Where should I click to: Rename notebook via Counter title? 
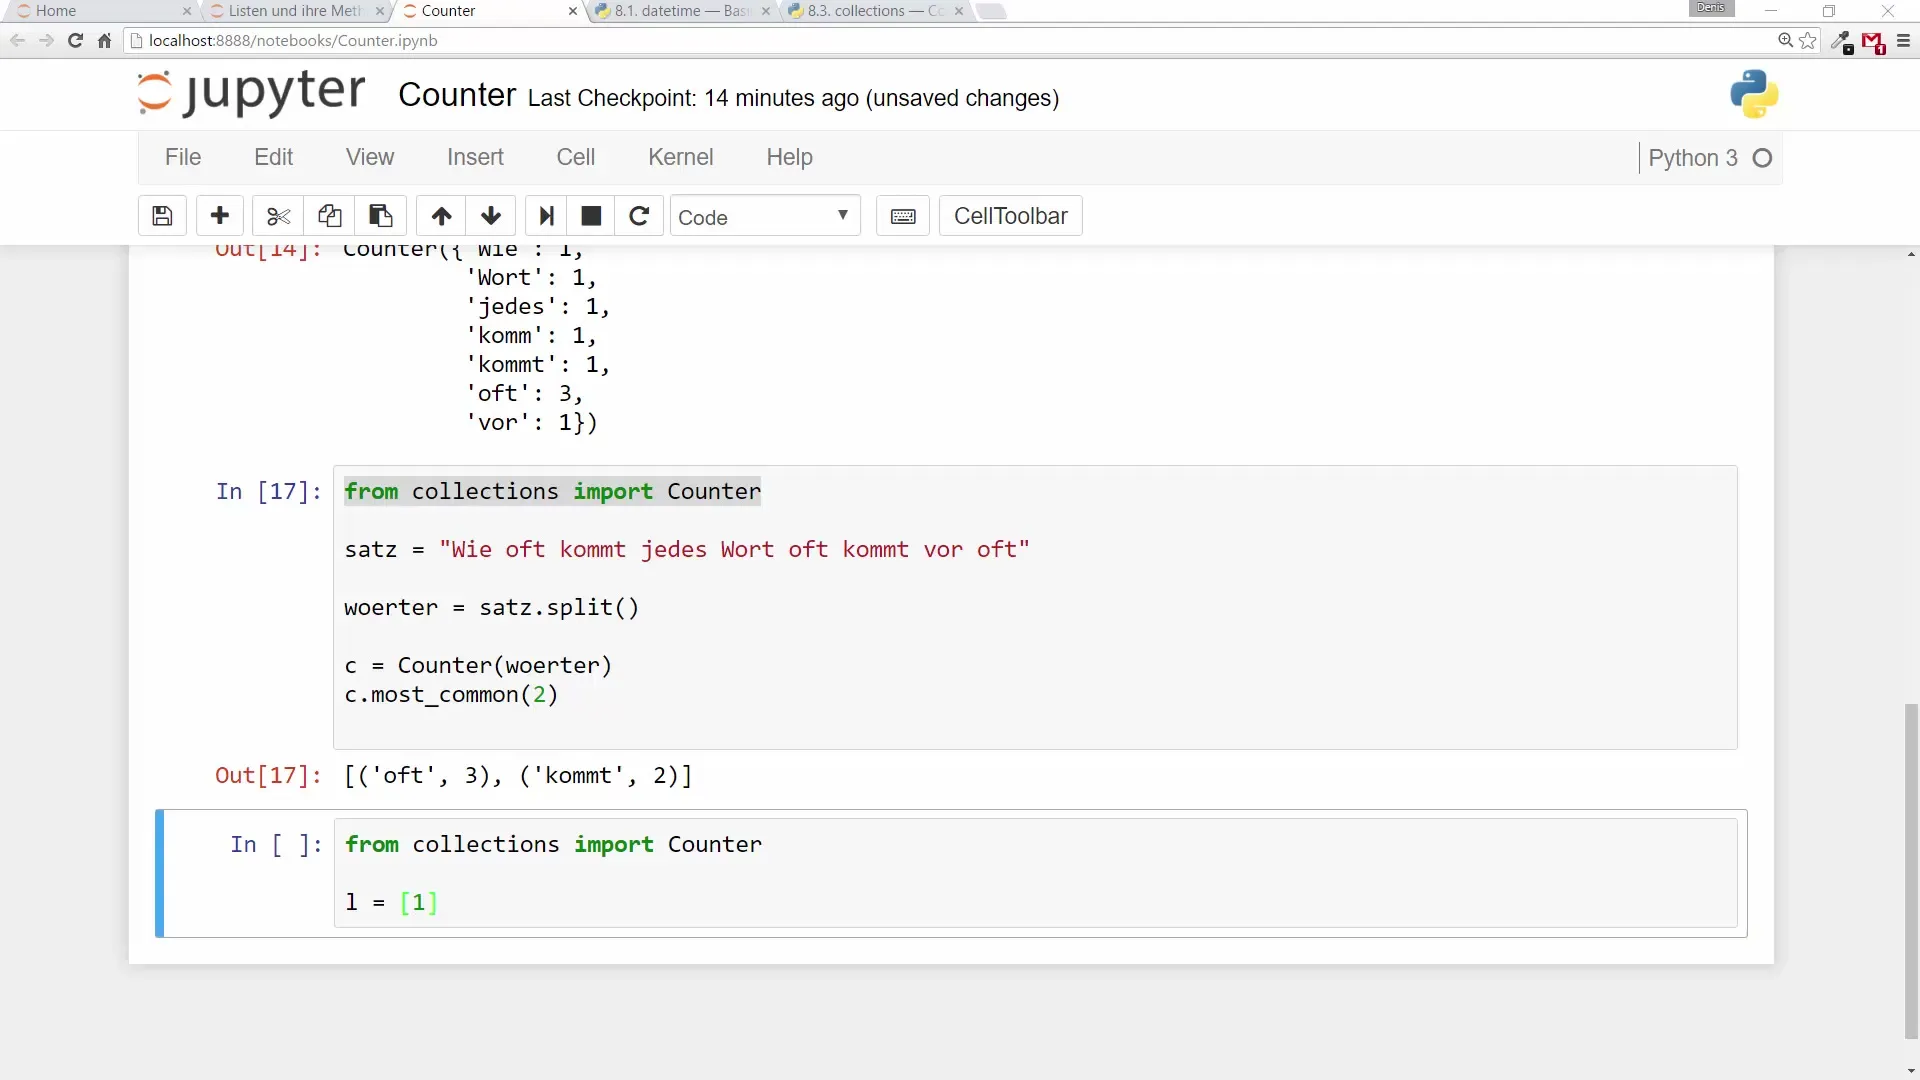tap(457, 95)
